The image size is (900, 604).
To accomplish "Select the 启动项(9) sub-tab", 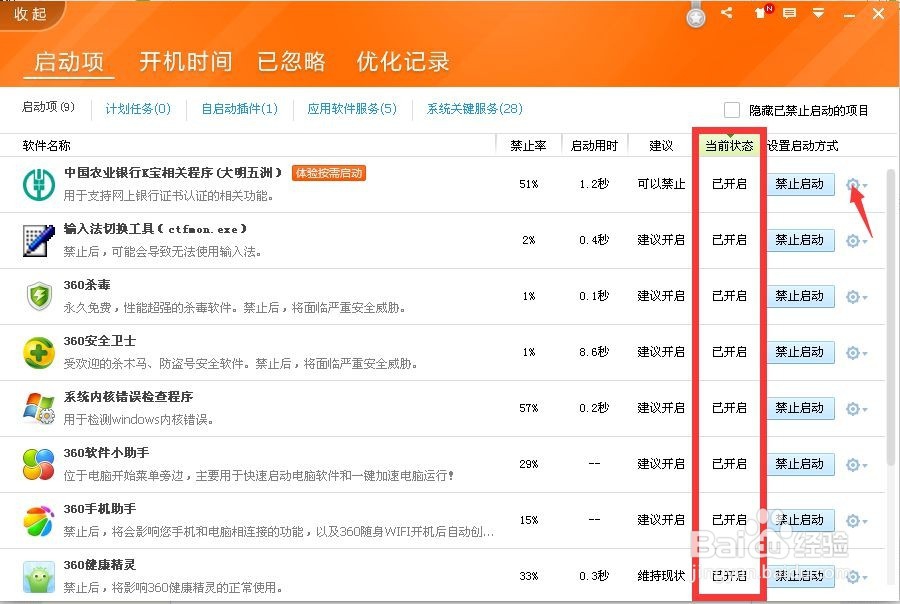I will click(x=48, y=107).
